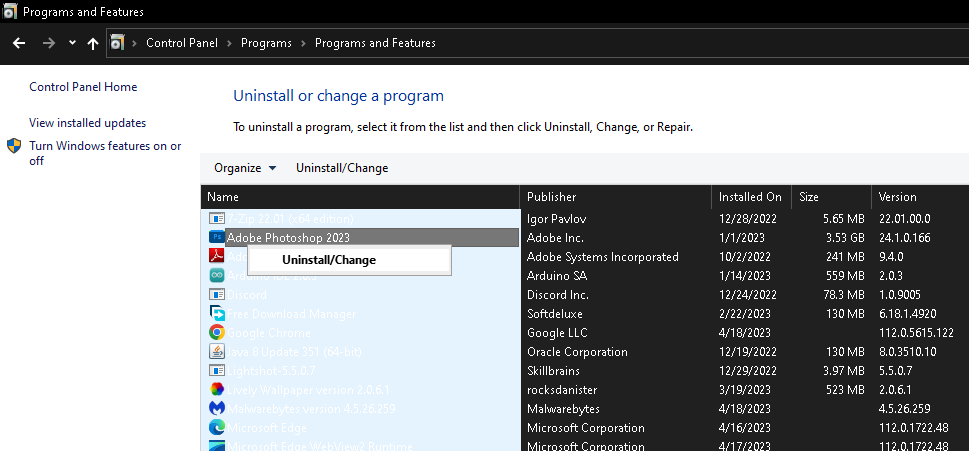The image size is (969, 451).
Task: Click the Google LLC publisher cell
Action: (557, 333)
